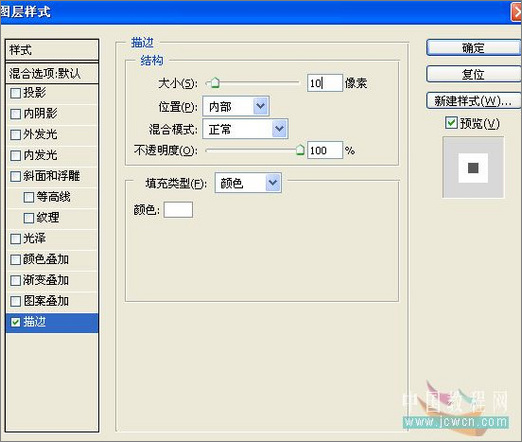Click the 复位 reset button
Screen dimensions: 522x442
tap(473, 74)
